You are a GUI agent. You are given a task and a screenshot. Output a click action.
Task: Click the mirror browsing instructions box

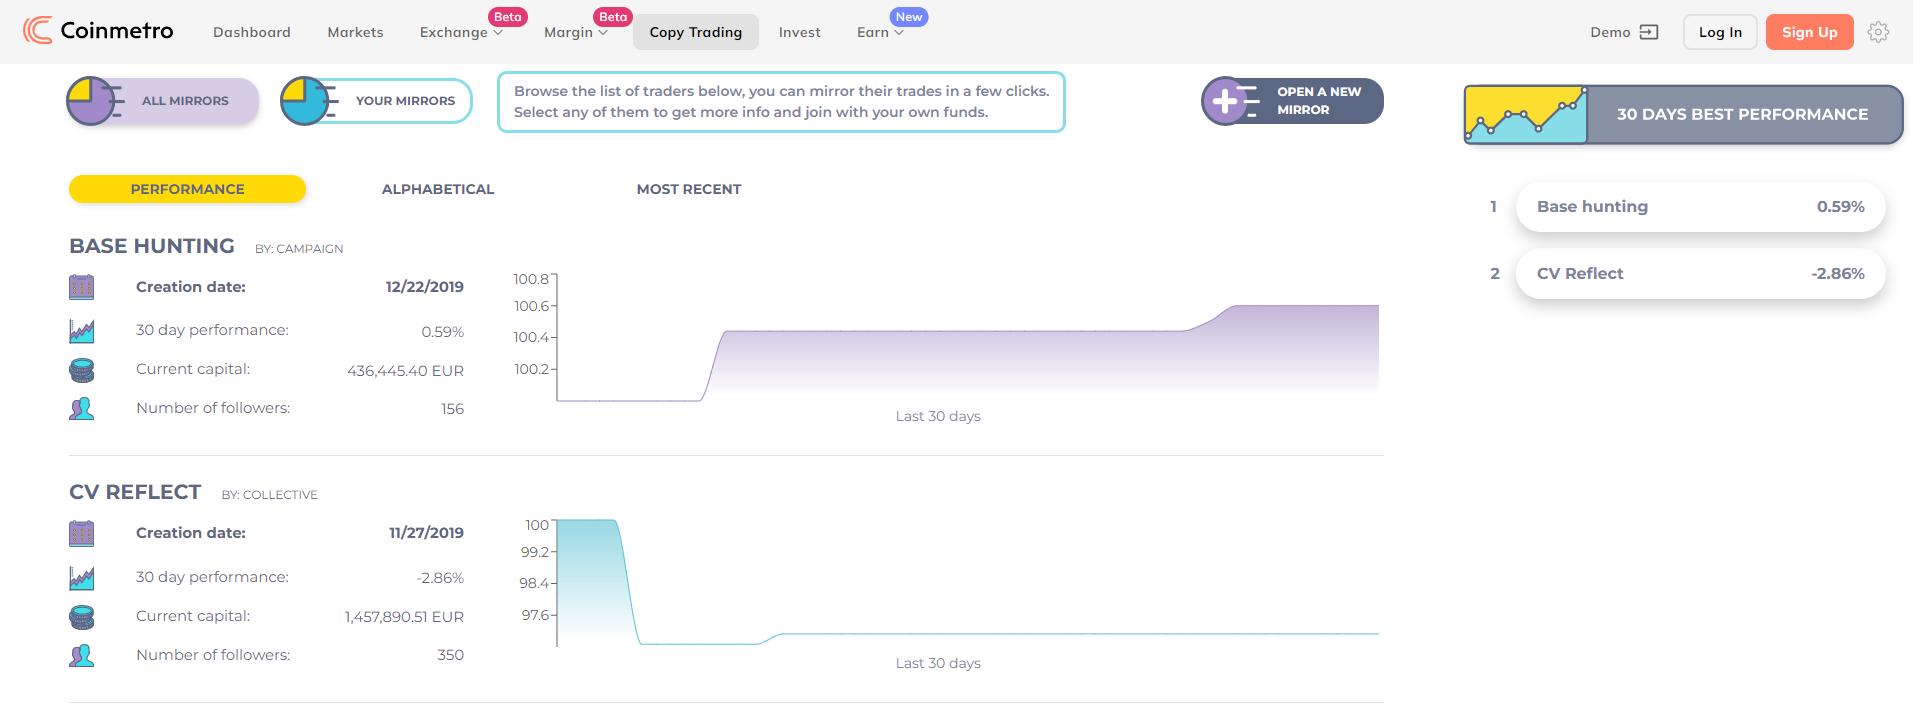tap(781, 102)
